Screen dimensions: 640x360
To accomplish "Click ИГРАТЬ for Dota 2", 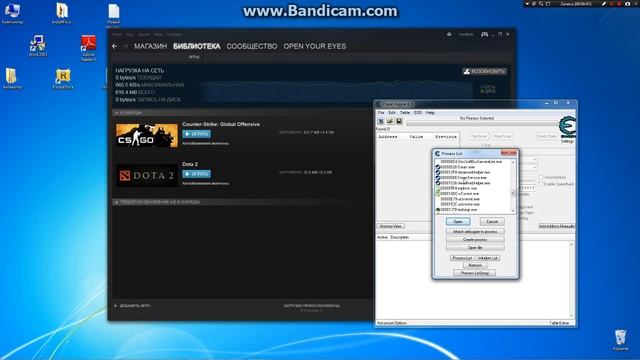I will pyautogui.click(x=196, y=174).
